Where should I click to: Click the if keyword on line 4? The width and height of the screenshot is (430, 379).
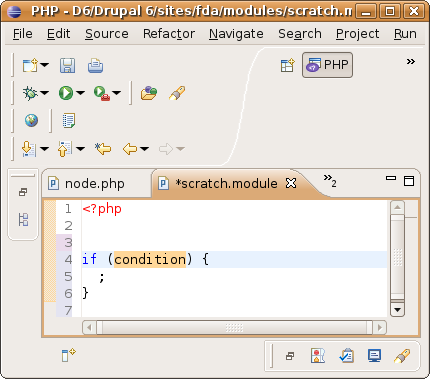point(90,259)
